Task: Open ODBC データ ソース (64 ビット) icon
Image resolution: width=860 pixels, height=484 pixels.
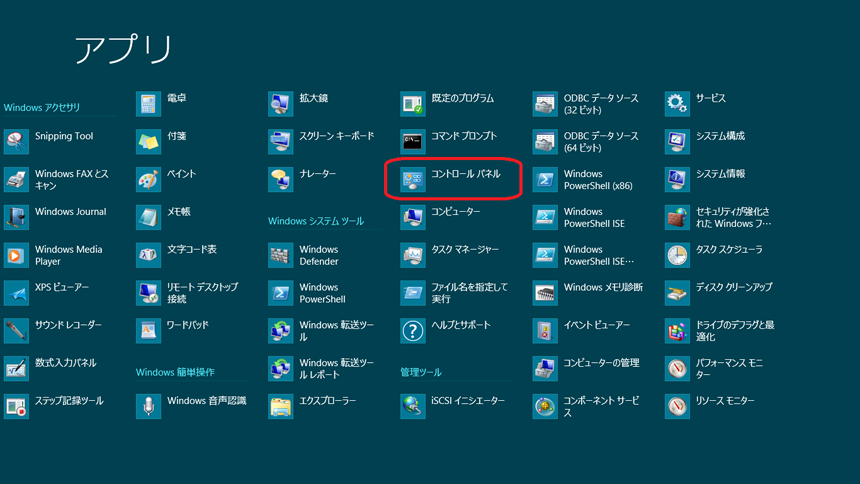Action: pos(545,142)
